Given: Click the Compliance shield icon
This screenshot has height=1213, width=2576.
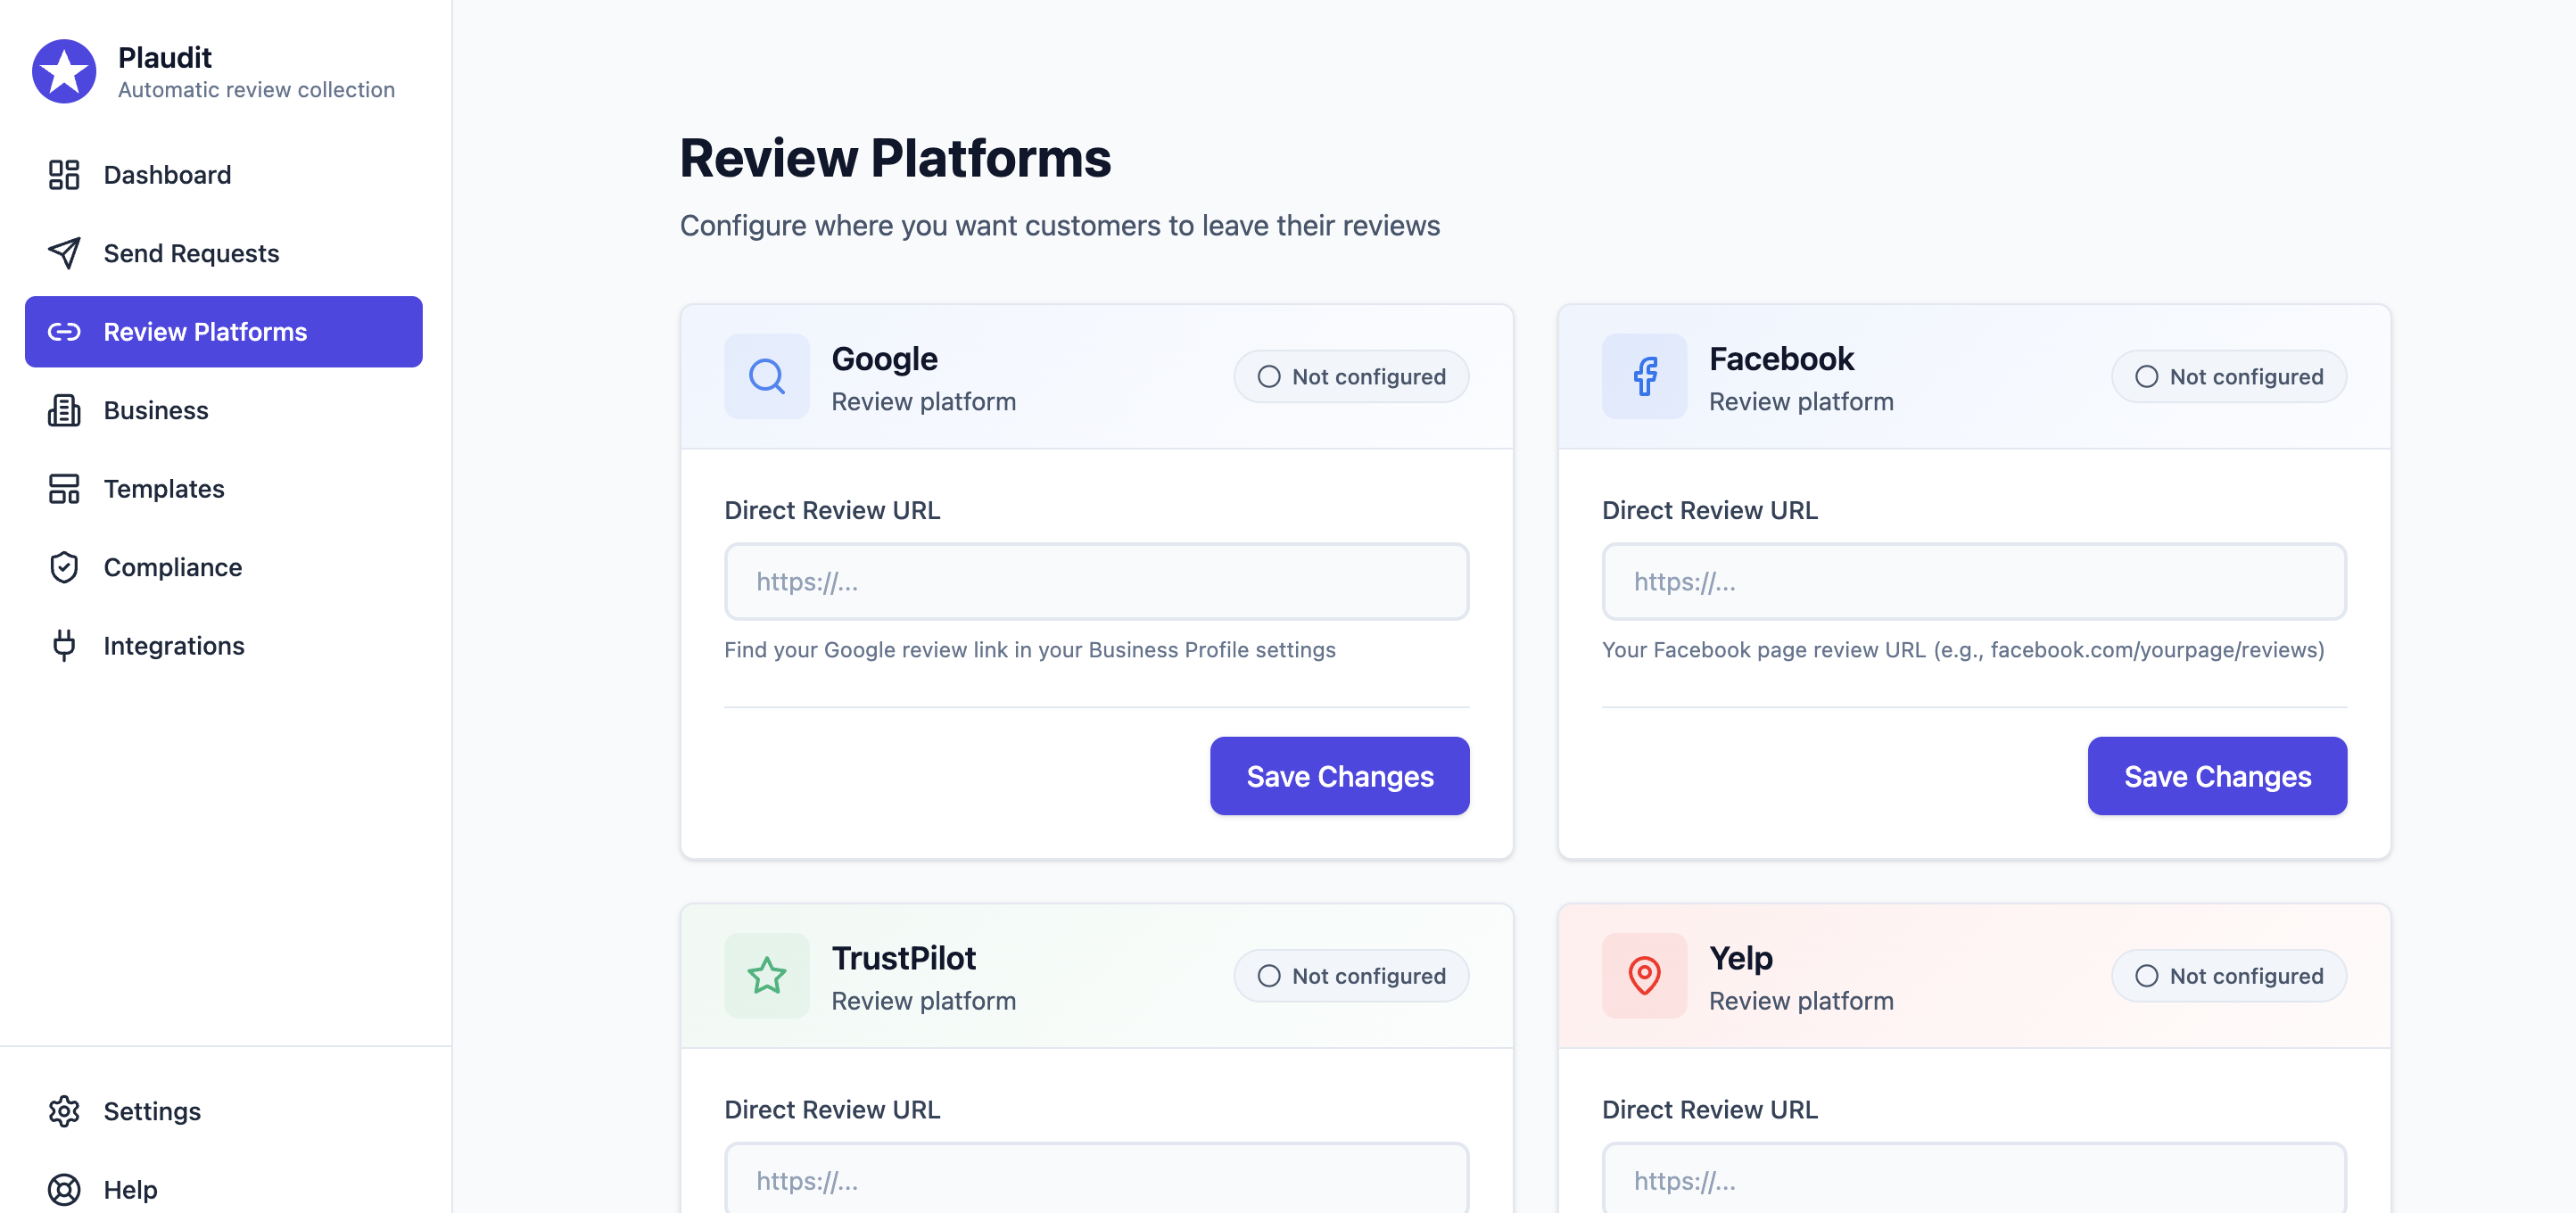Looking at the screenshot, I should 64,567.
